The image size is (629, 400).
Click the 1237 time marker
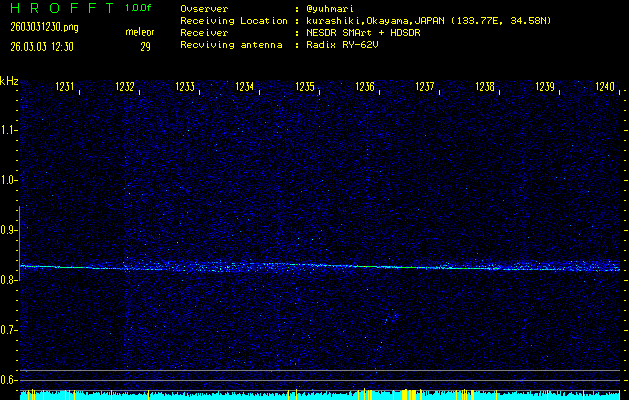(425, 86)
